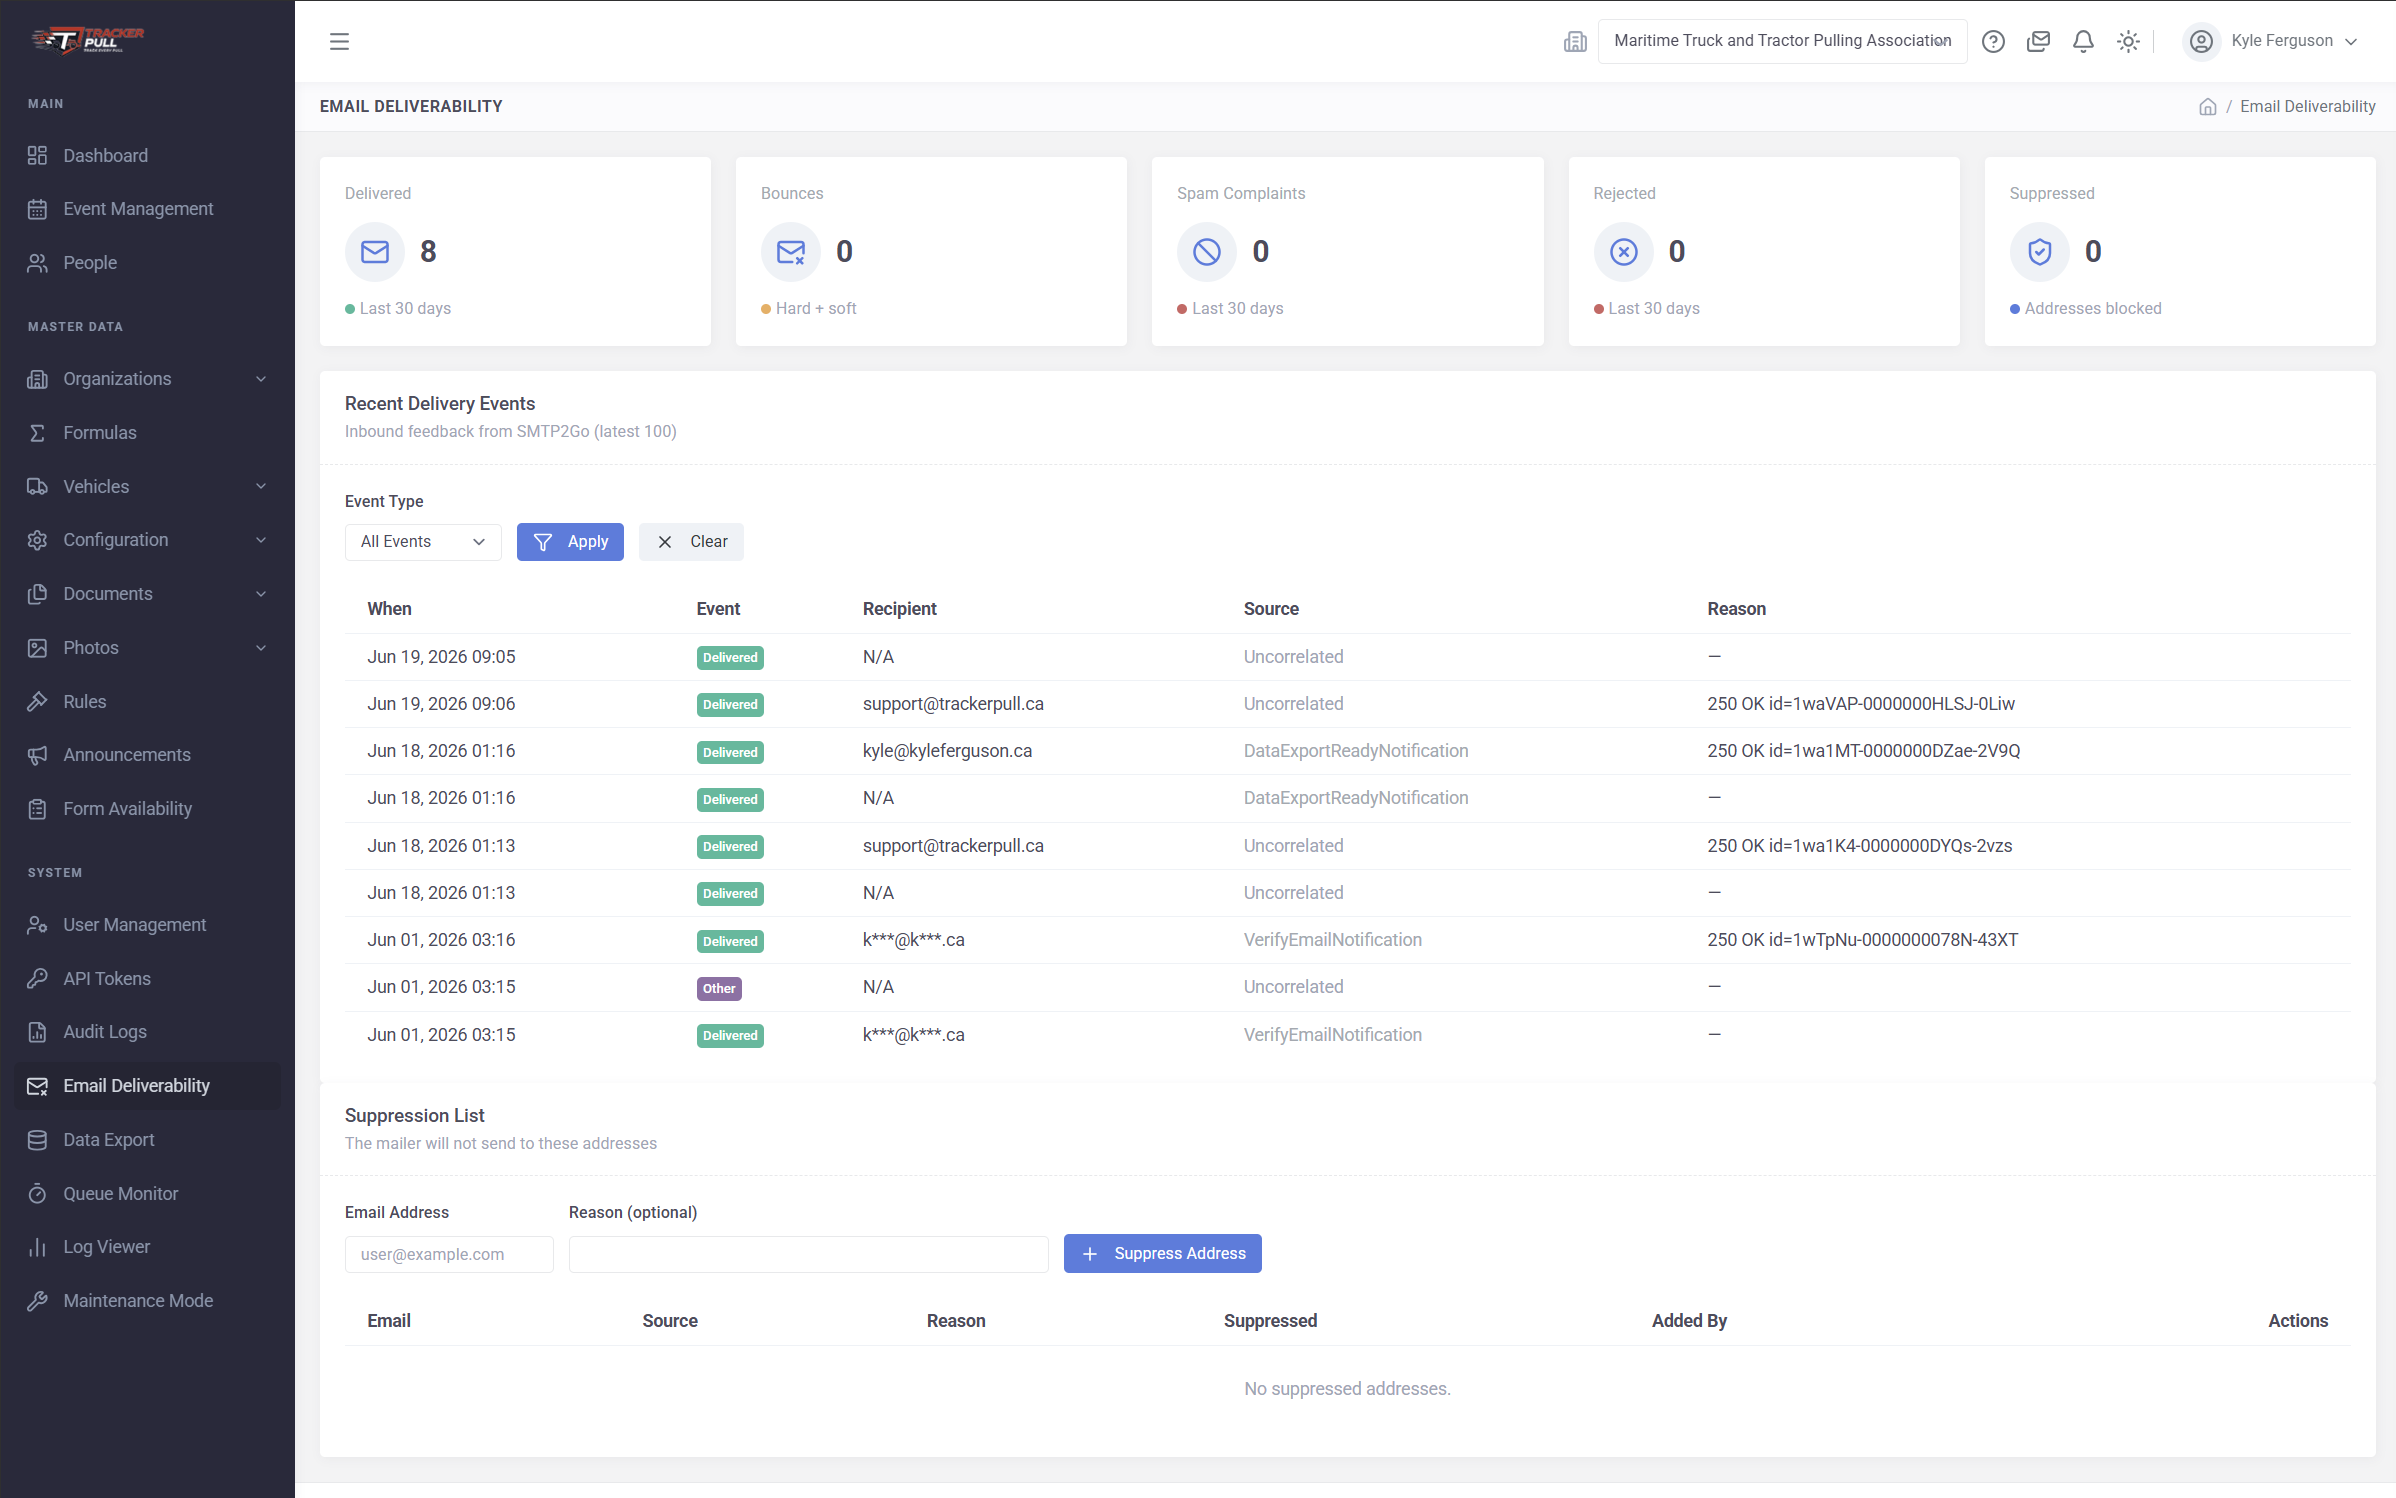Viewport: 2396px width, 1498px height.
Task: Focus the Email Address input field
Action: click(449, 1255)
